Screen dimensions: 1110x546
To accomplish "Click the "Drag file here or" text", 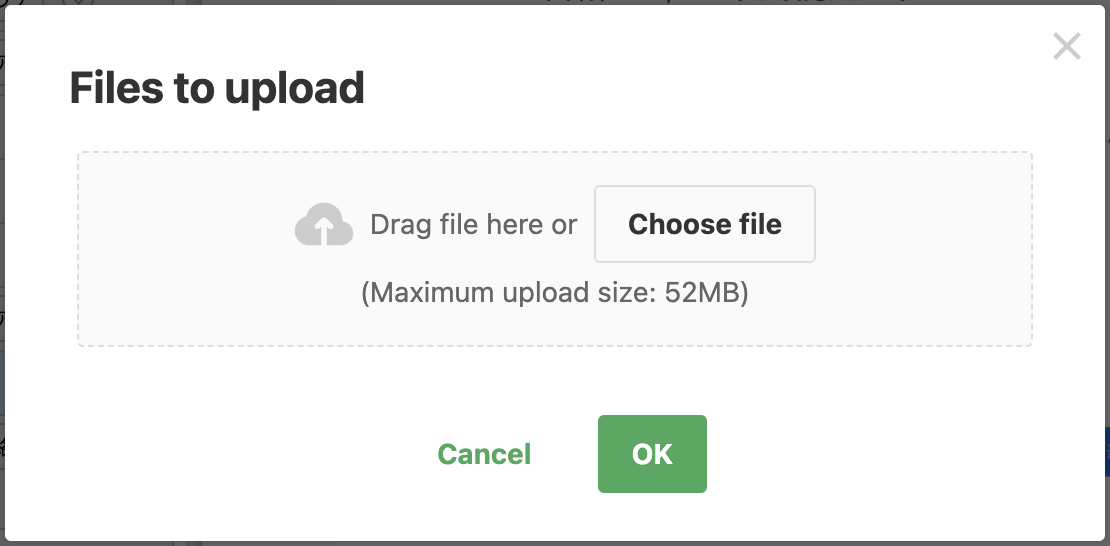I will pos(474,224).
